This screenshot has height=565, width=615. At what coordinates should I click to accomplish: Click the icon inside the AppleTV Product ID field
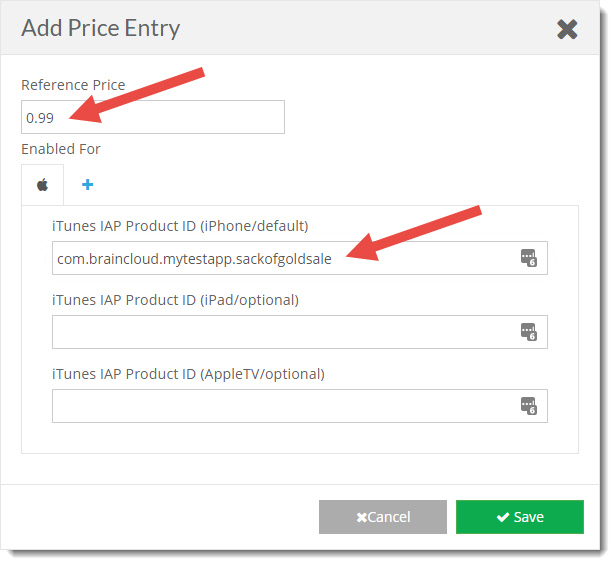click(x=529, y=406)
